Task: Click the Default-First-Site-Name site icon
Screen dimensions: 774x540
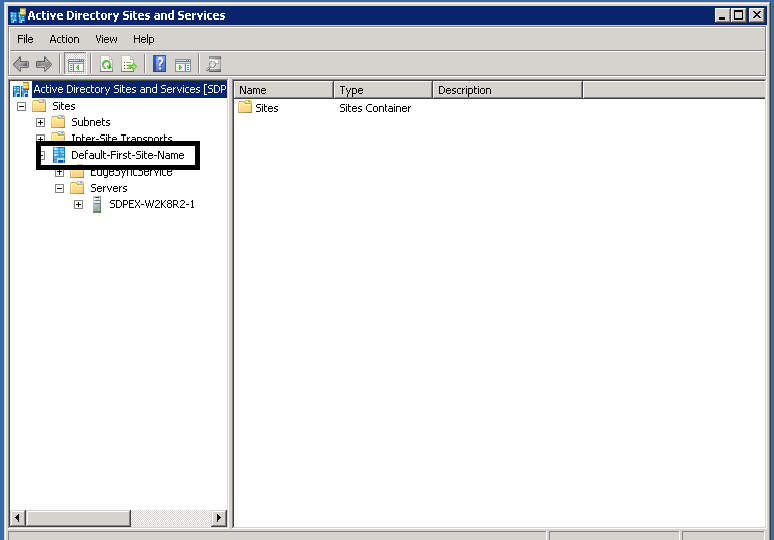Action: click(x=59, y=155)
